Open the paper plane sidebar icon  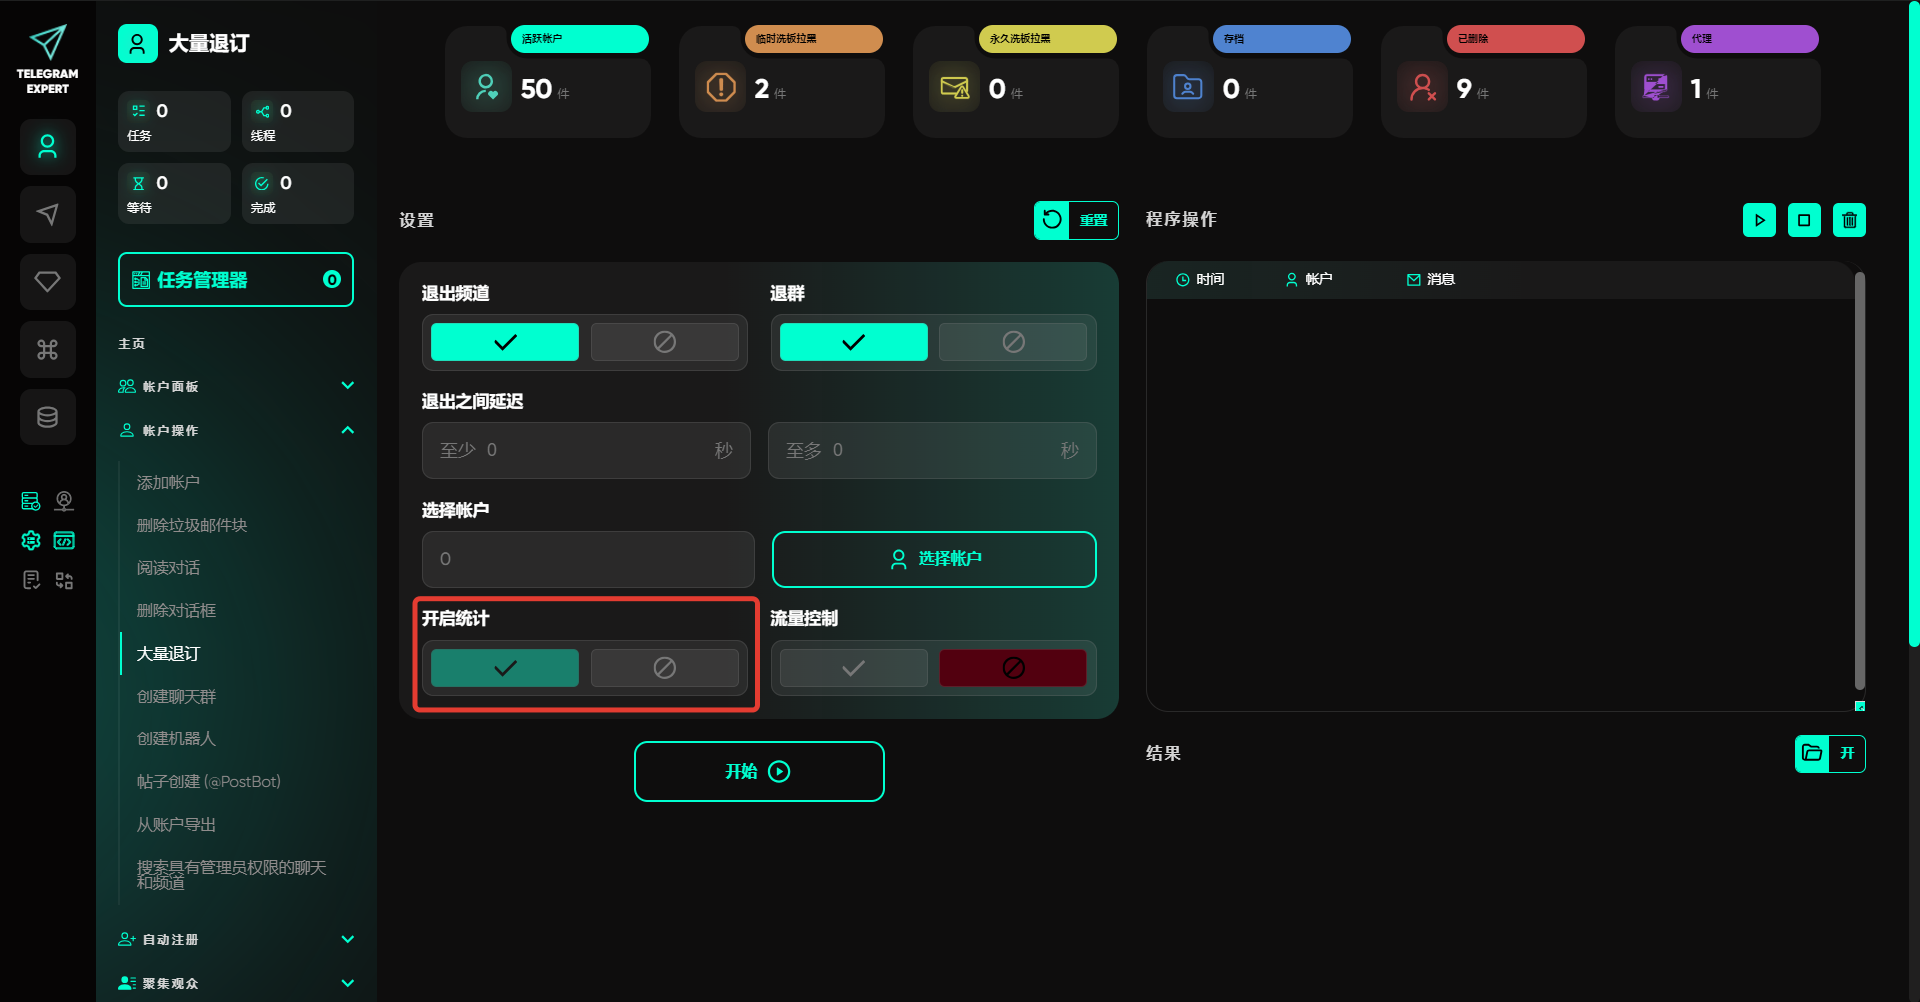point(48,214)
